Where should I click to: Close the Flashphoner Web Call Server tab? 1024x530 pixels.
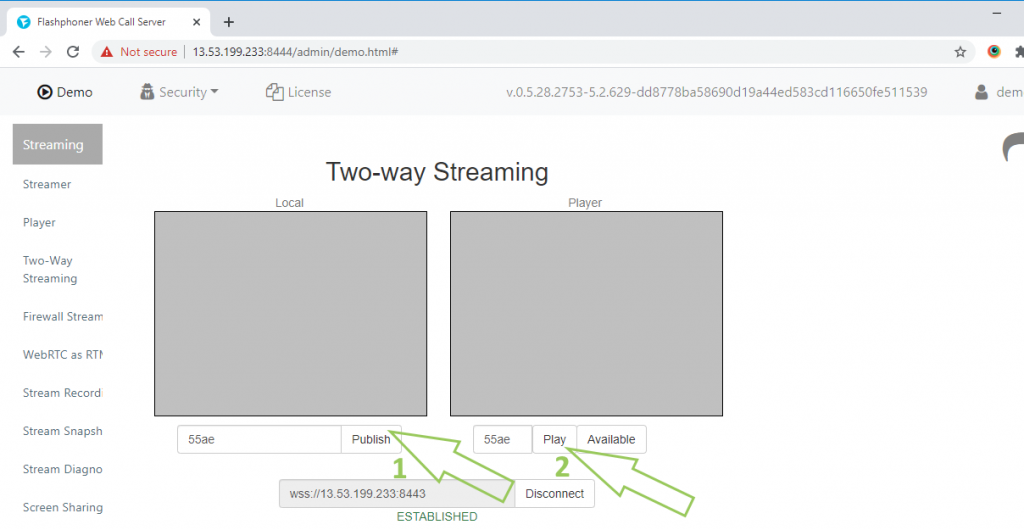click(x=197, y=22)
